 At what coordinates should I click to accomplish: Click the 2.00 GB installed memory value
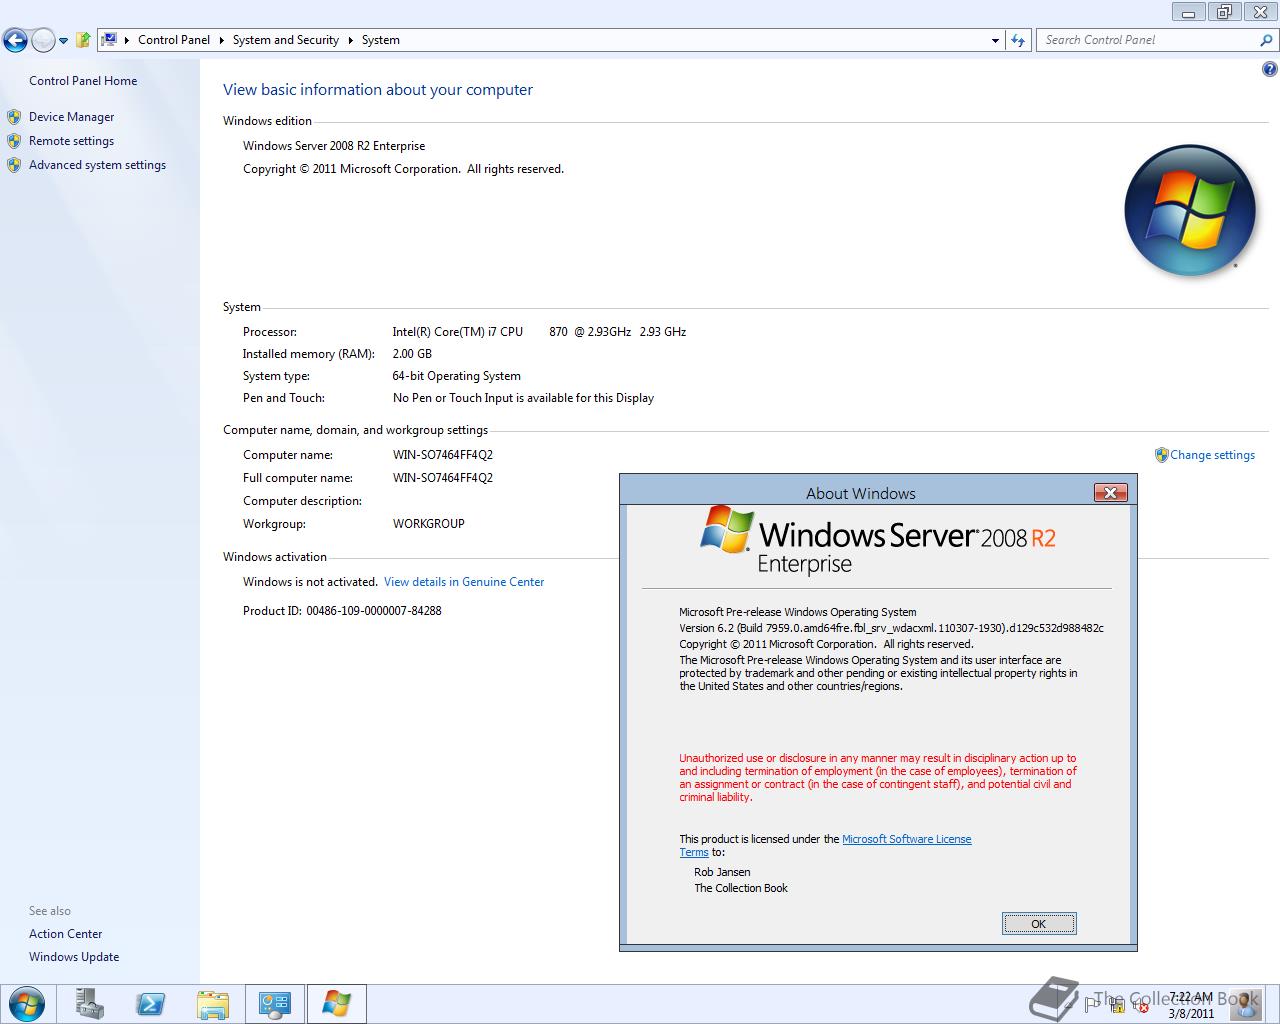(412, 354)
